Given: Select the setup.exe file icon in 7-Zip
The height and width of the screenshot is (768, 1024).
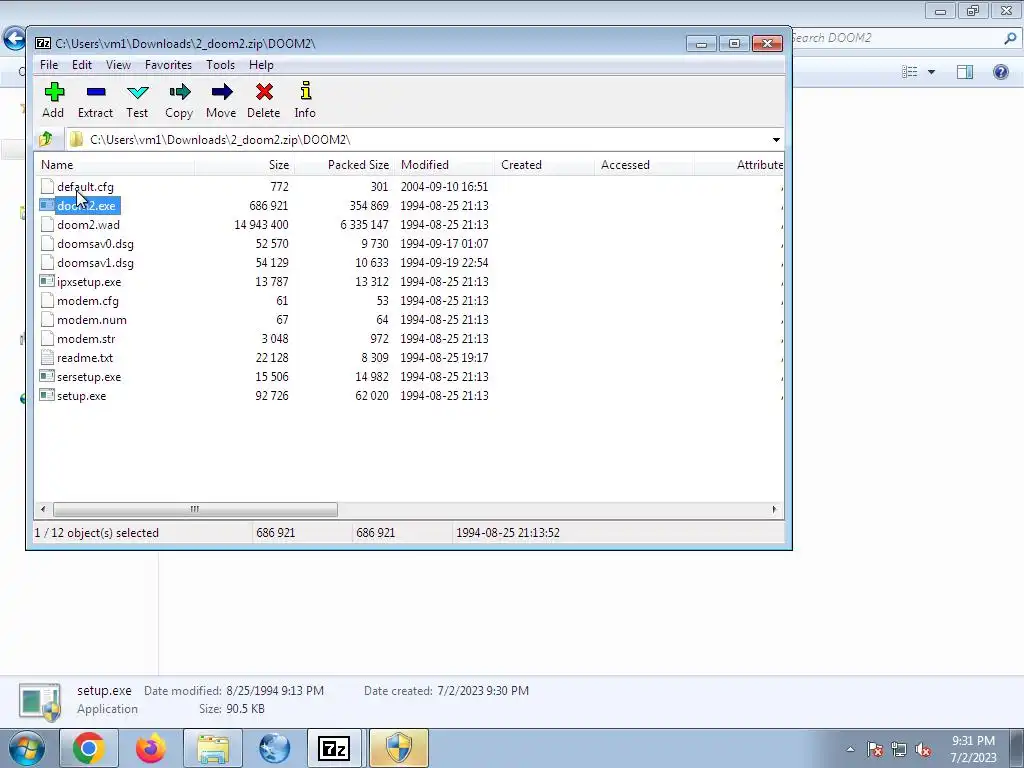Looking at the screenshot, I should pyautogui.click(x=47, y=396).
